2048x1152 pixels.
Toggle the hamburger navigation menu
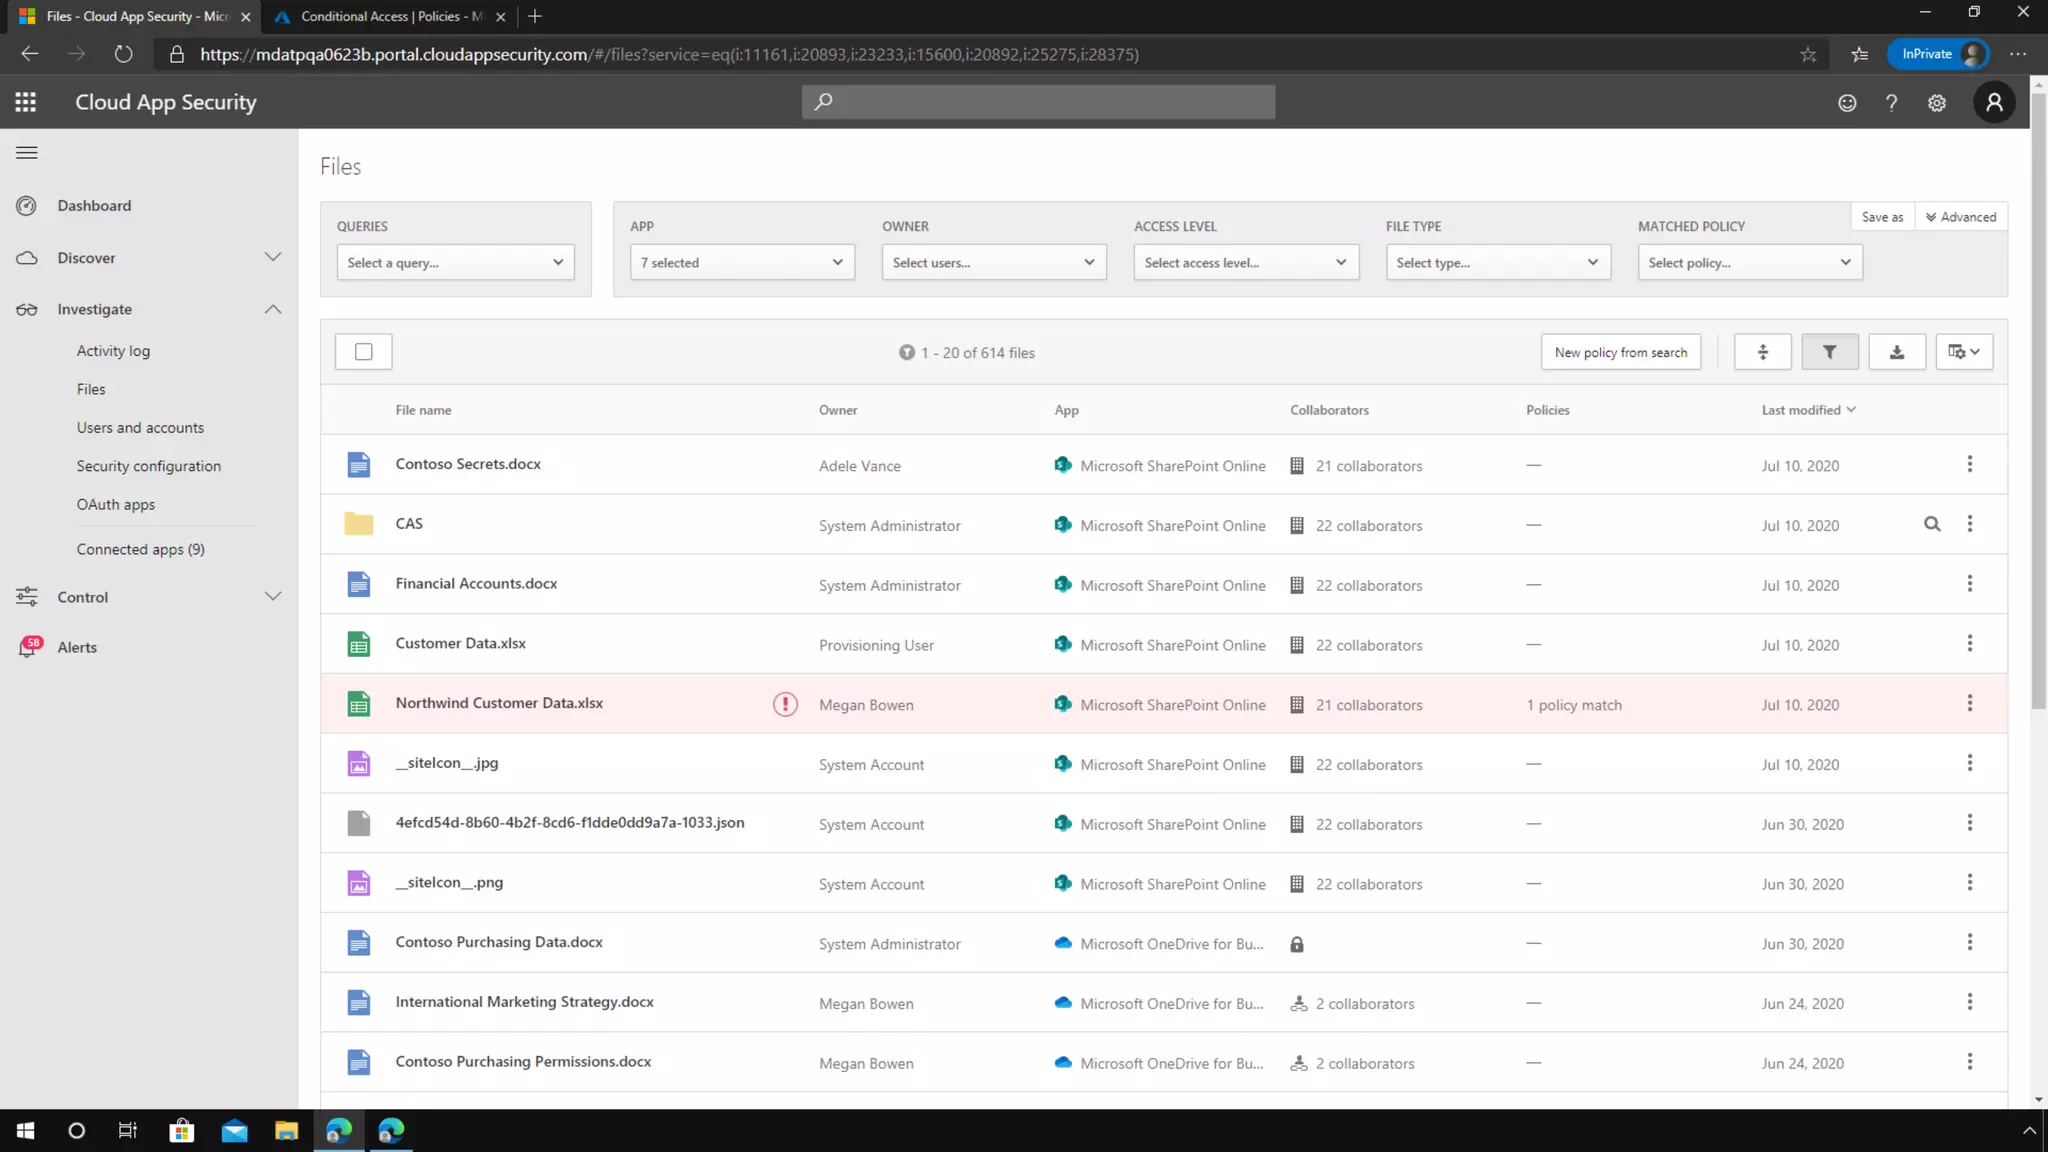click(x=27, y=153)
